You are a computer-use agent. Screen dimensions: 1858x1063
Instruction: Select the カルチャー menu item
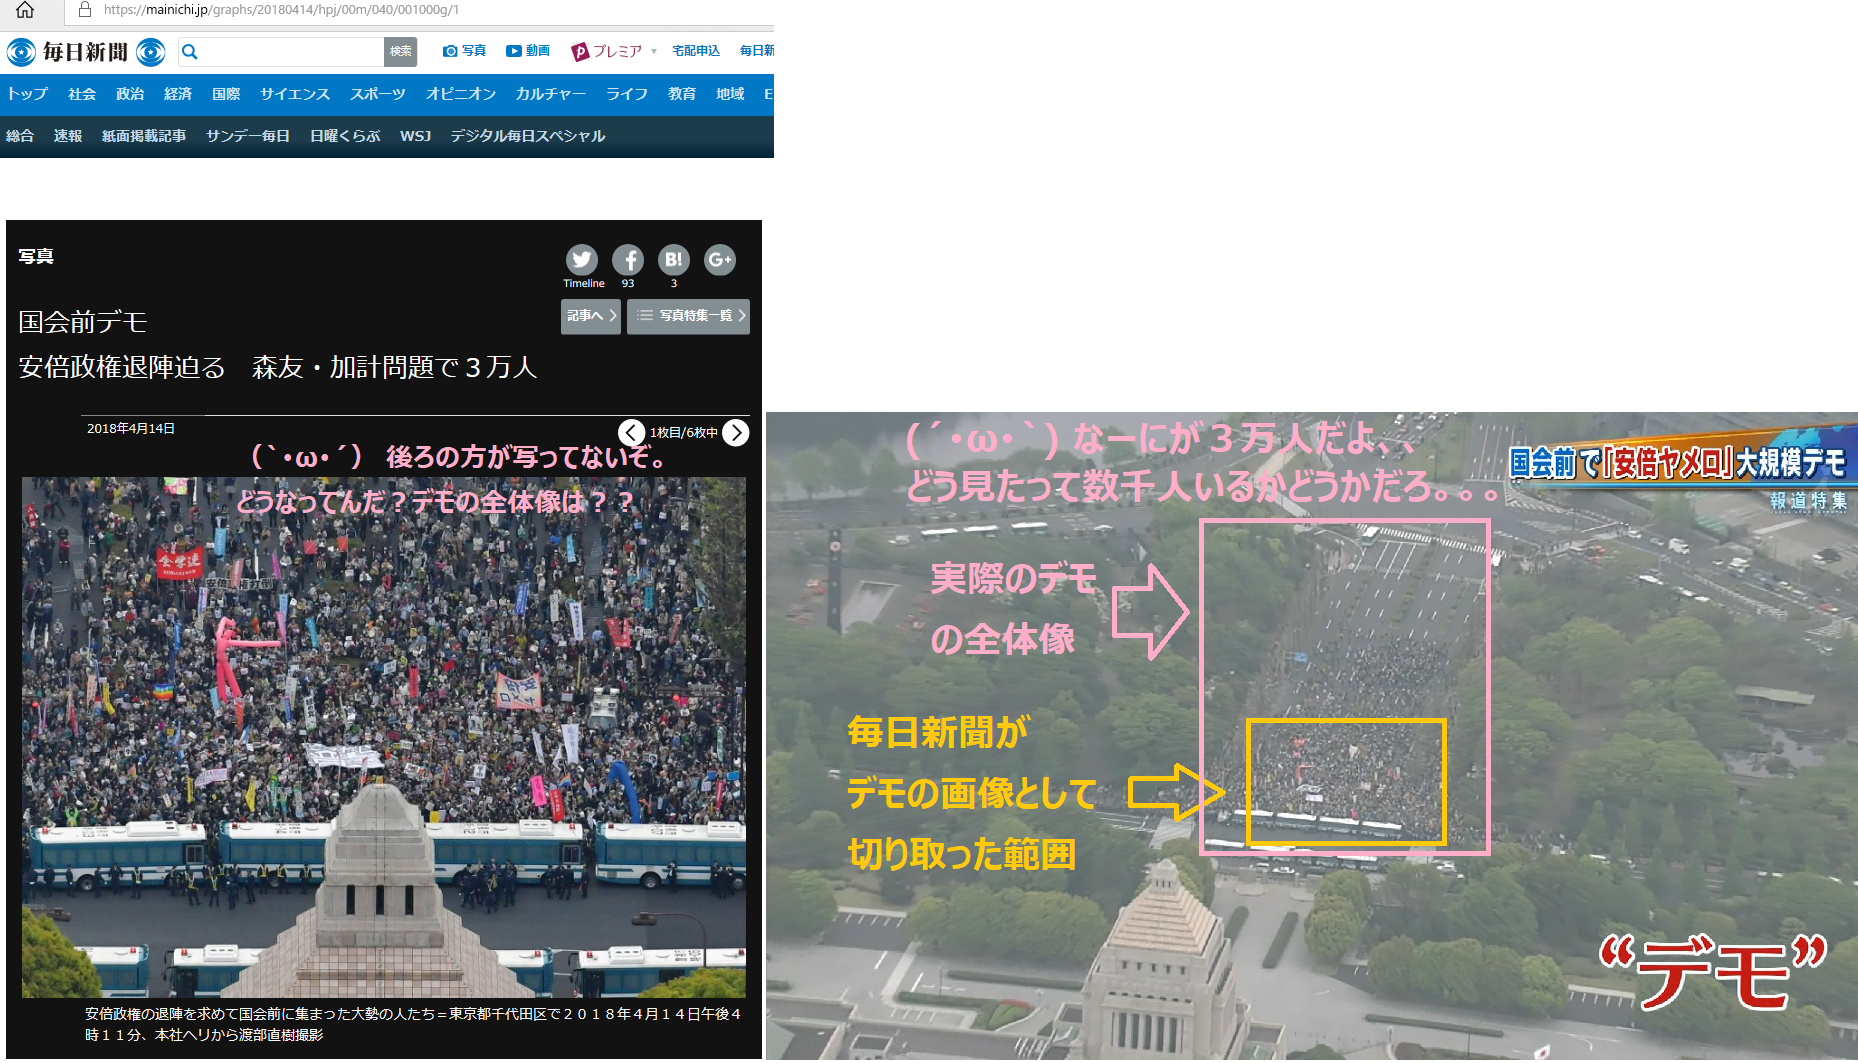tap(551, 94)
